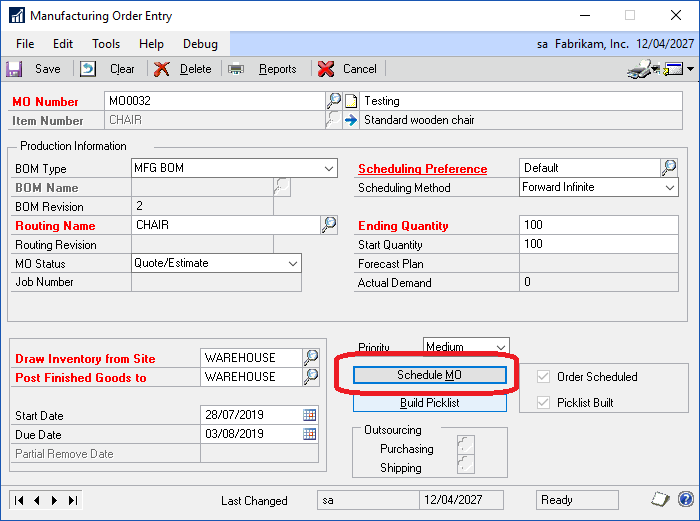Open the Debug menu
This screenshot has height=521, width=700.
point(200,44)
